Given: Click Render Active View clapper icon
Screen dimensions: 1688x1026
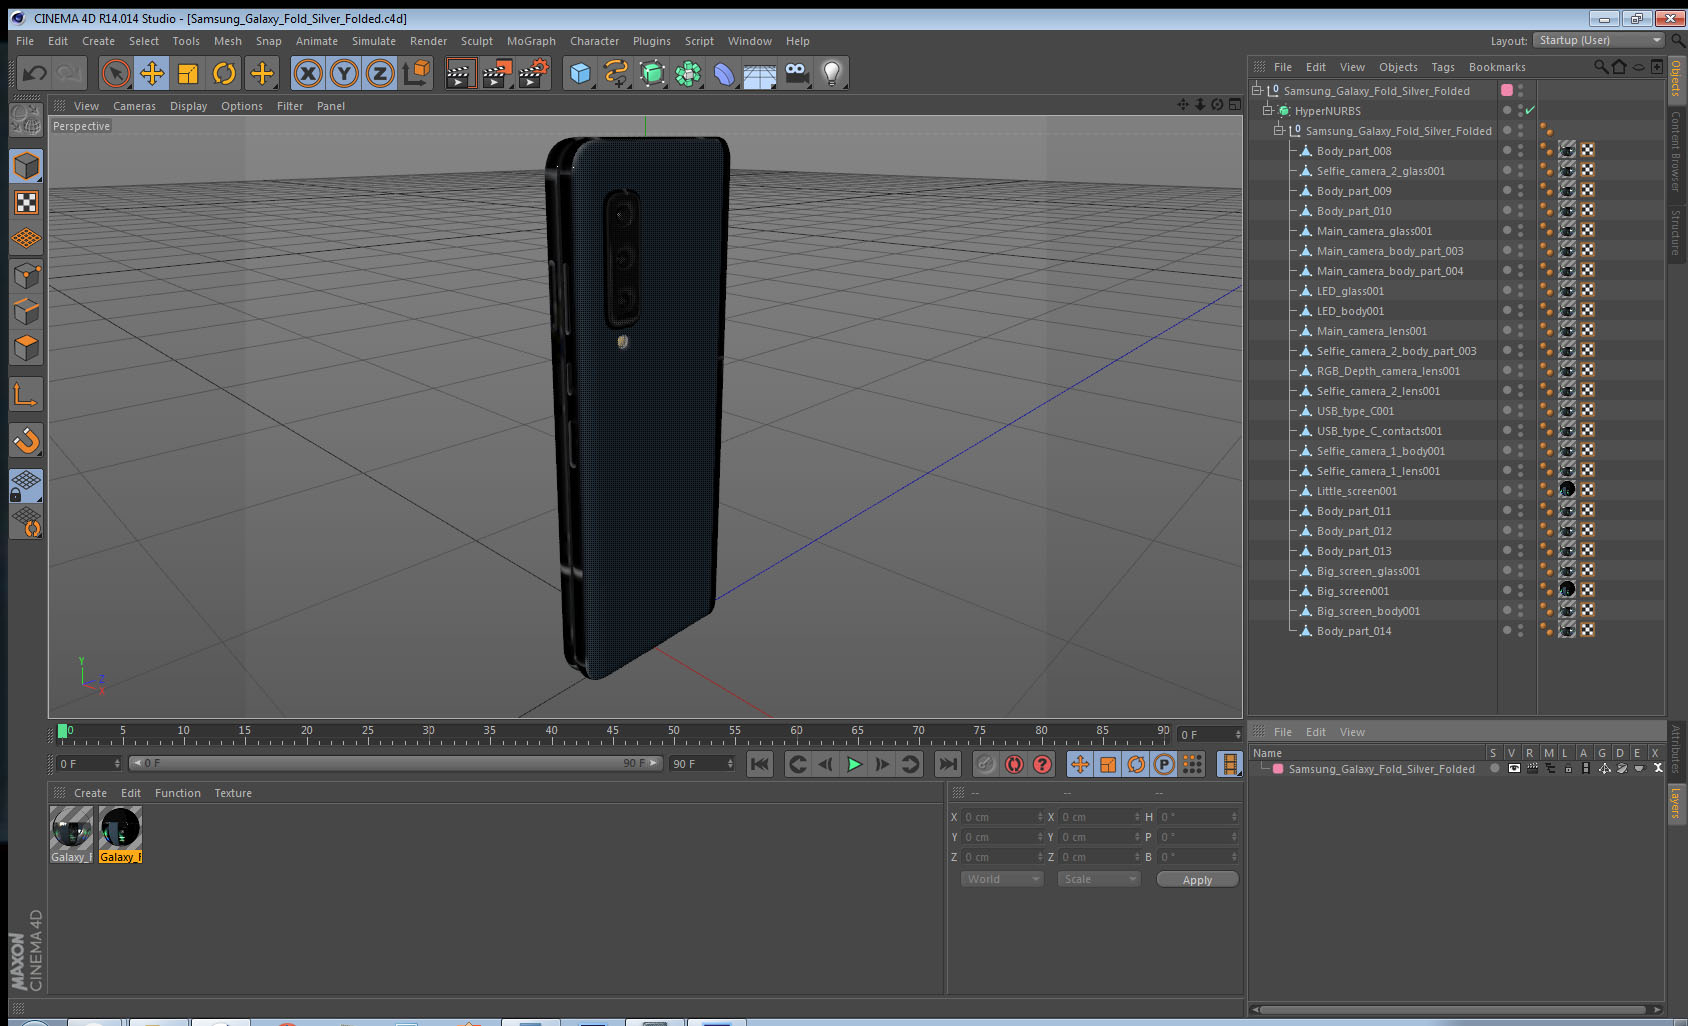Looking at the screenshot, I should [x=460, y=73].
